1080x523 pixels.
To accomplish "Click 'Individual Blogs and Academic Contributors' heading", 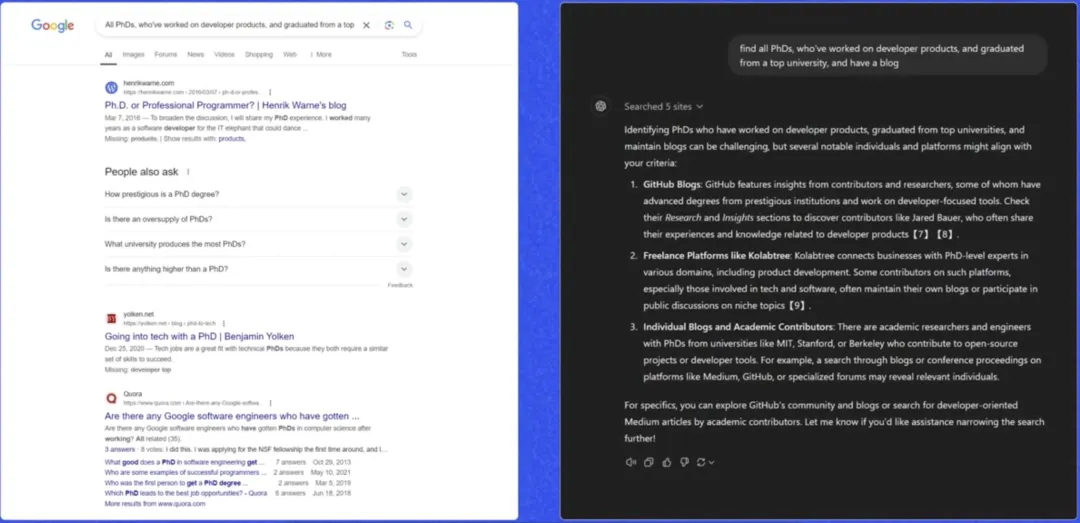I will pyautogui.click(x=738, y=327).
